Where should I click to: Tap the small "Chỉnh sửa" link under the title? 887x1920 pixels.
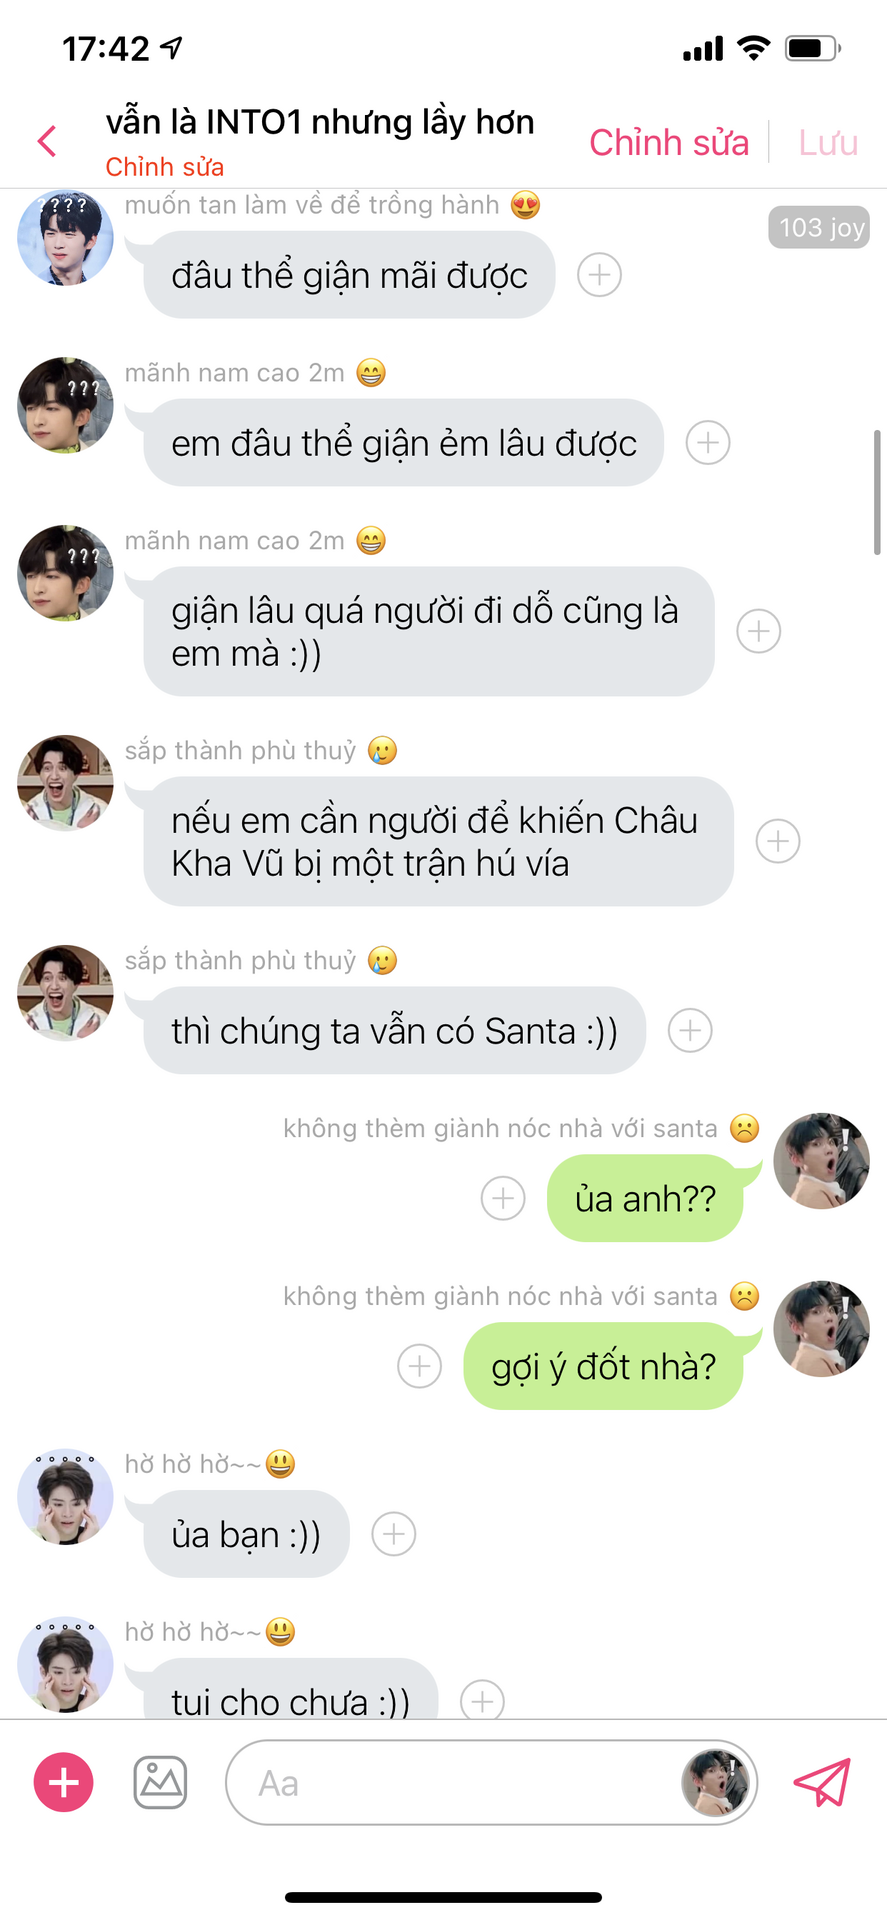pyautogui.click(x=165, y=167)
